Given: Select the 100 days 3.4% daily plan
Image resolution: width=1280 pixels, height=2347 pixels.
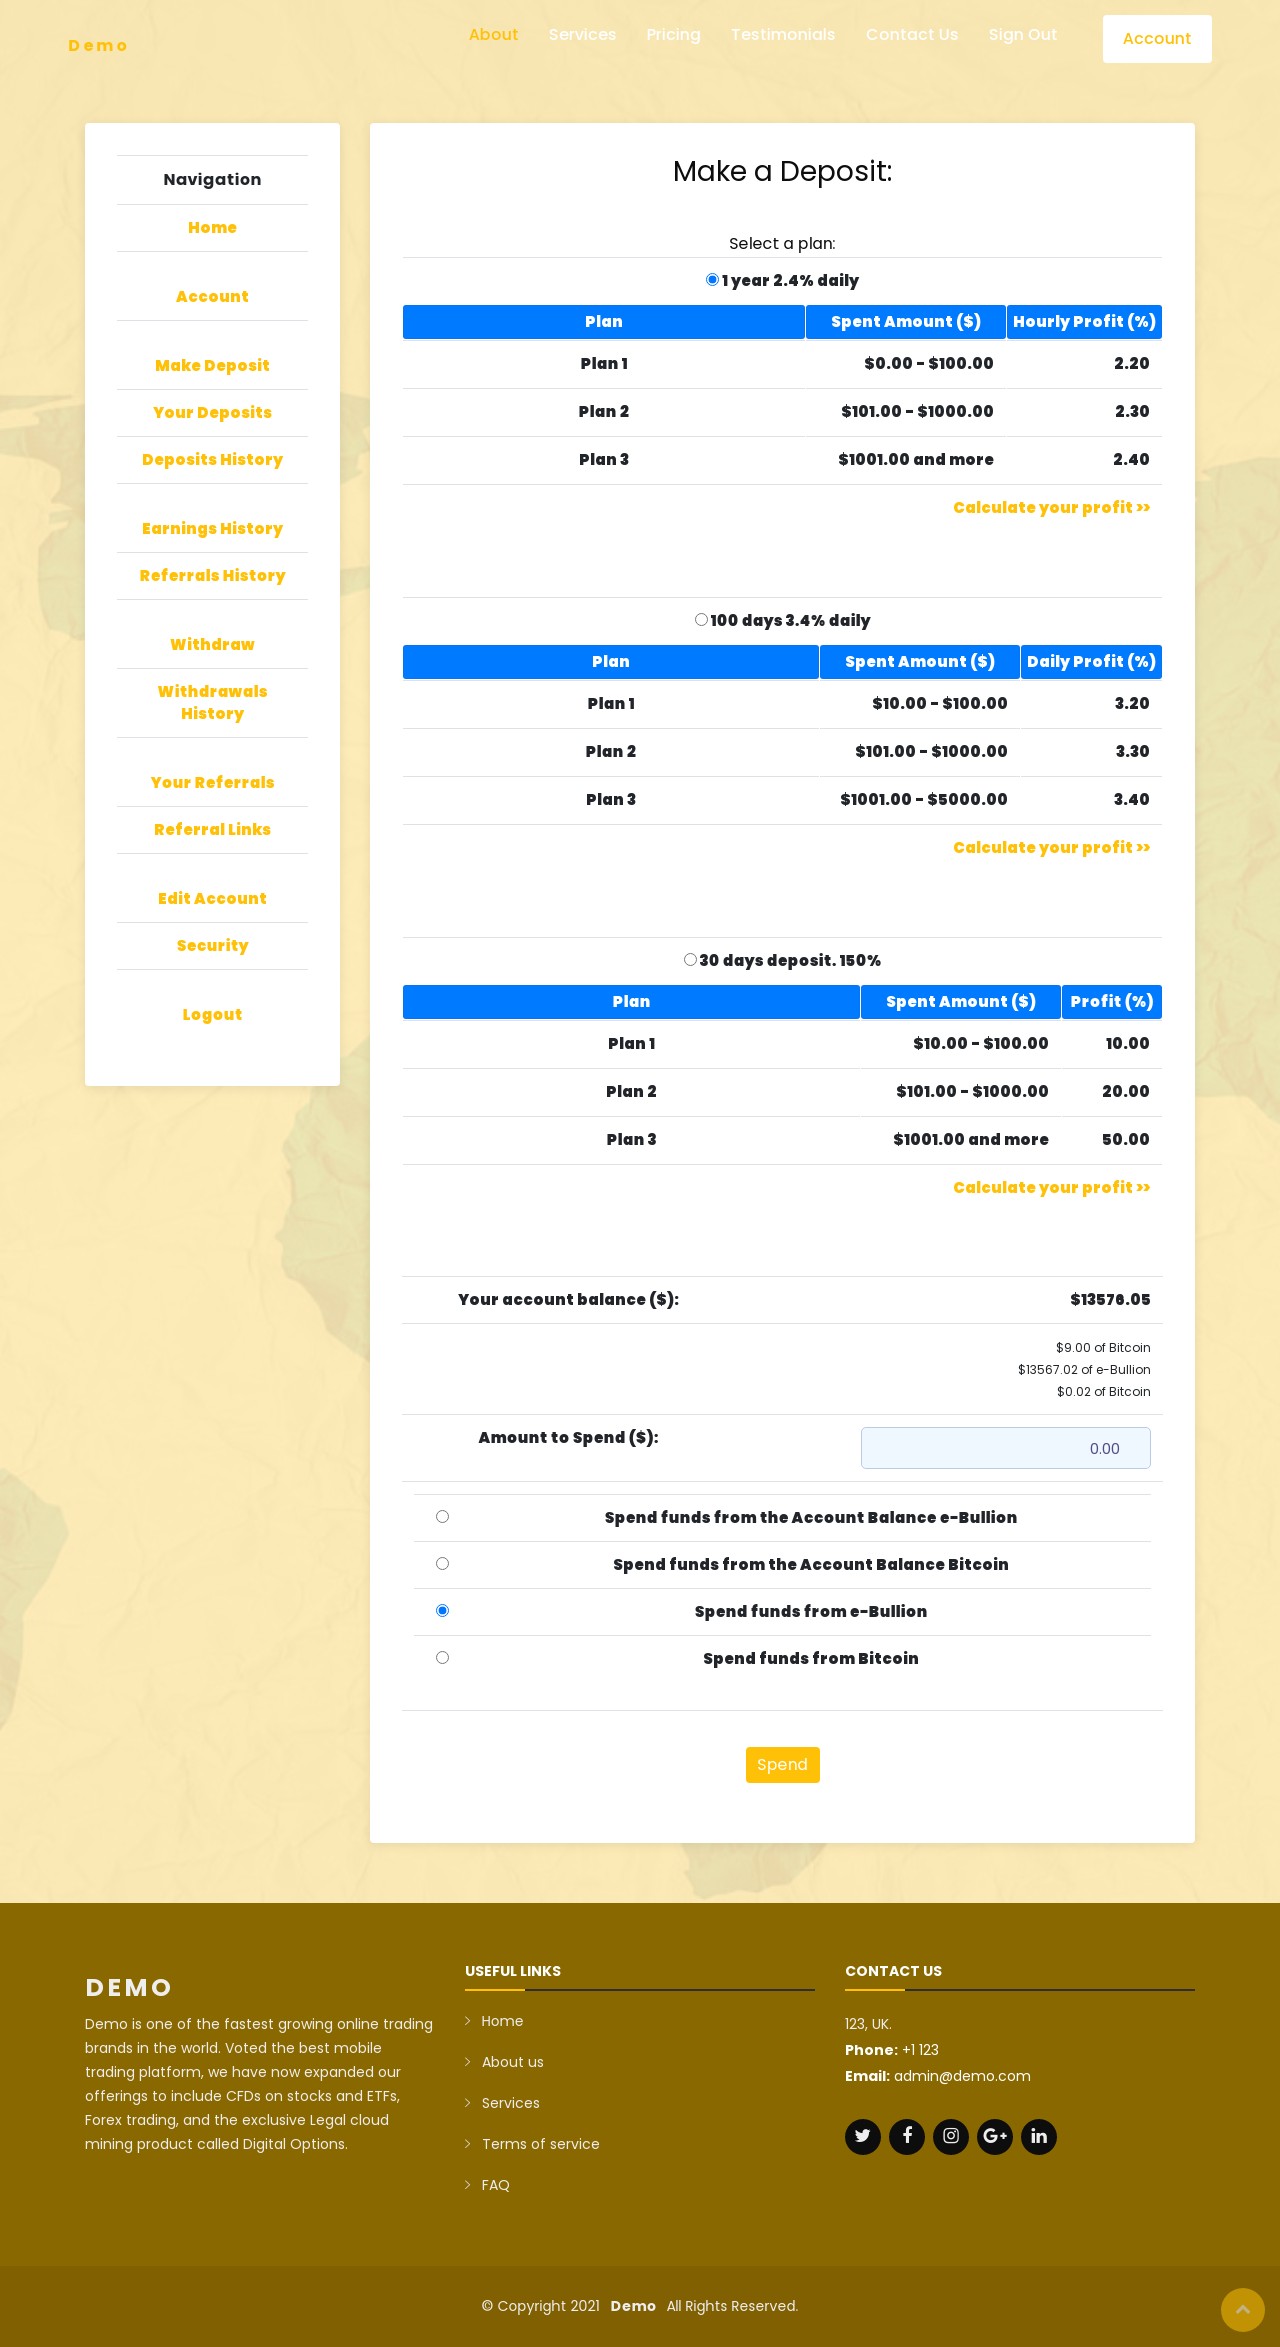Looking at the screenshot, I should coord(701,620).
